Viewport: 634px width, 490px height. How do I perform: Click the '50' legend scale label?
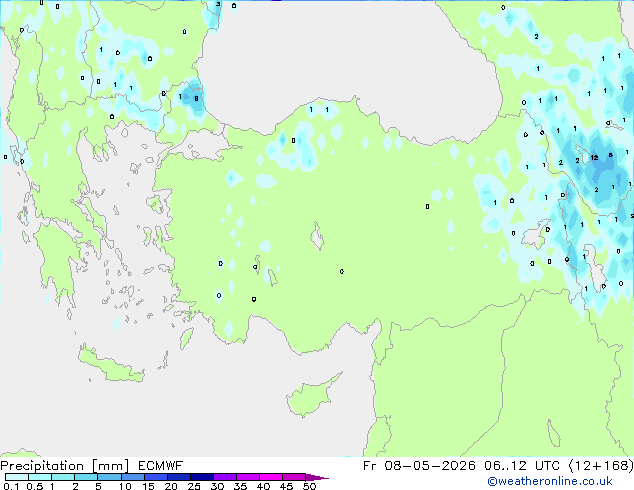click(309, 486)
